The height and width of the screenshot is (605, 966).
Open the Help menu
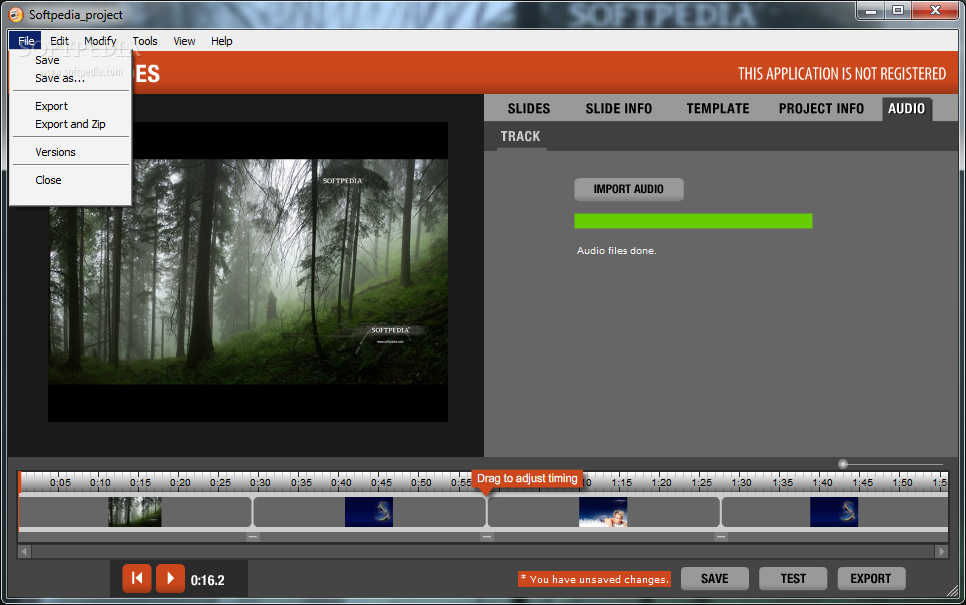[x=222, y=41]
